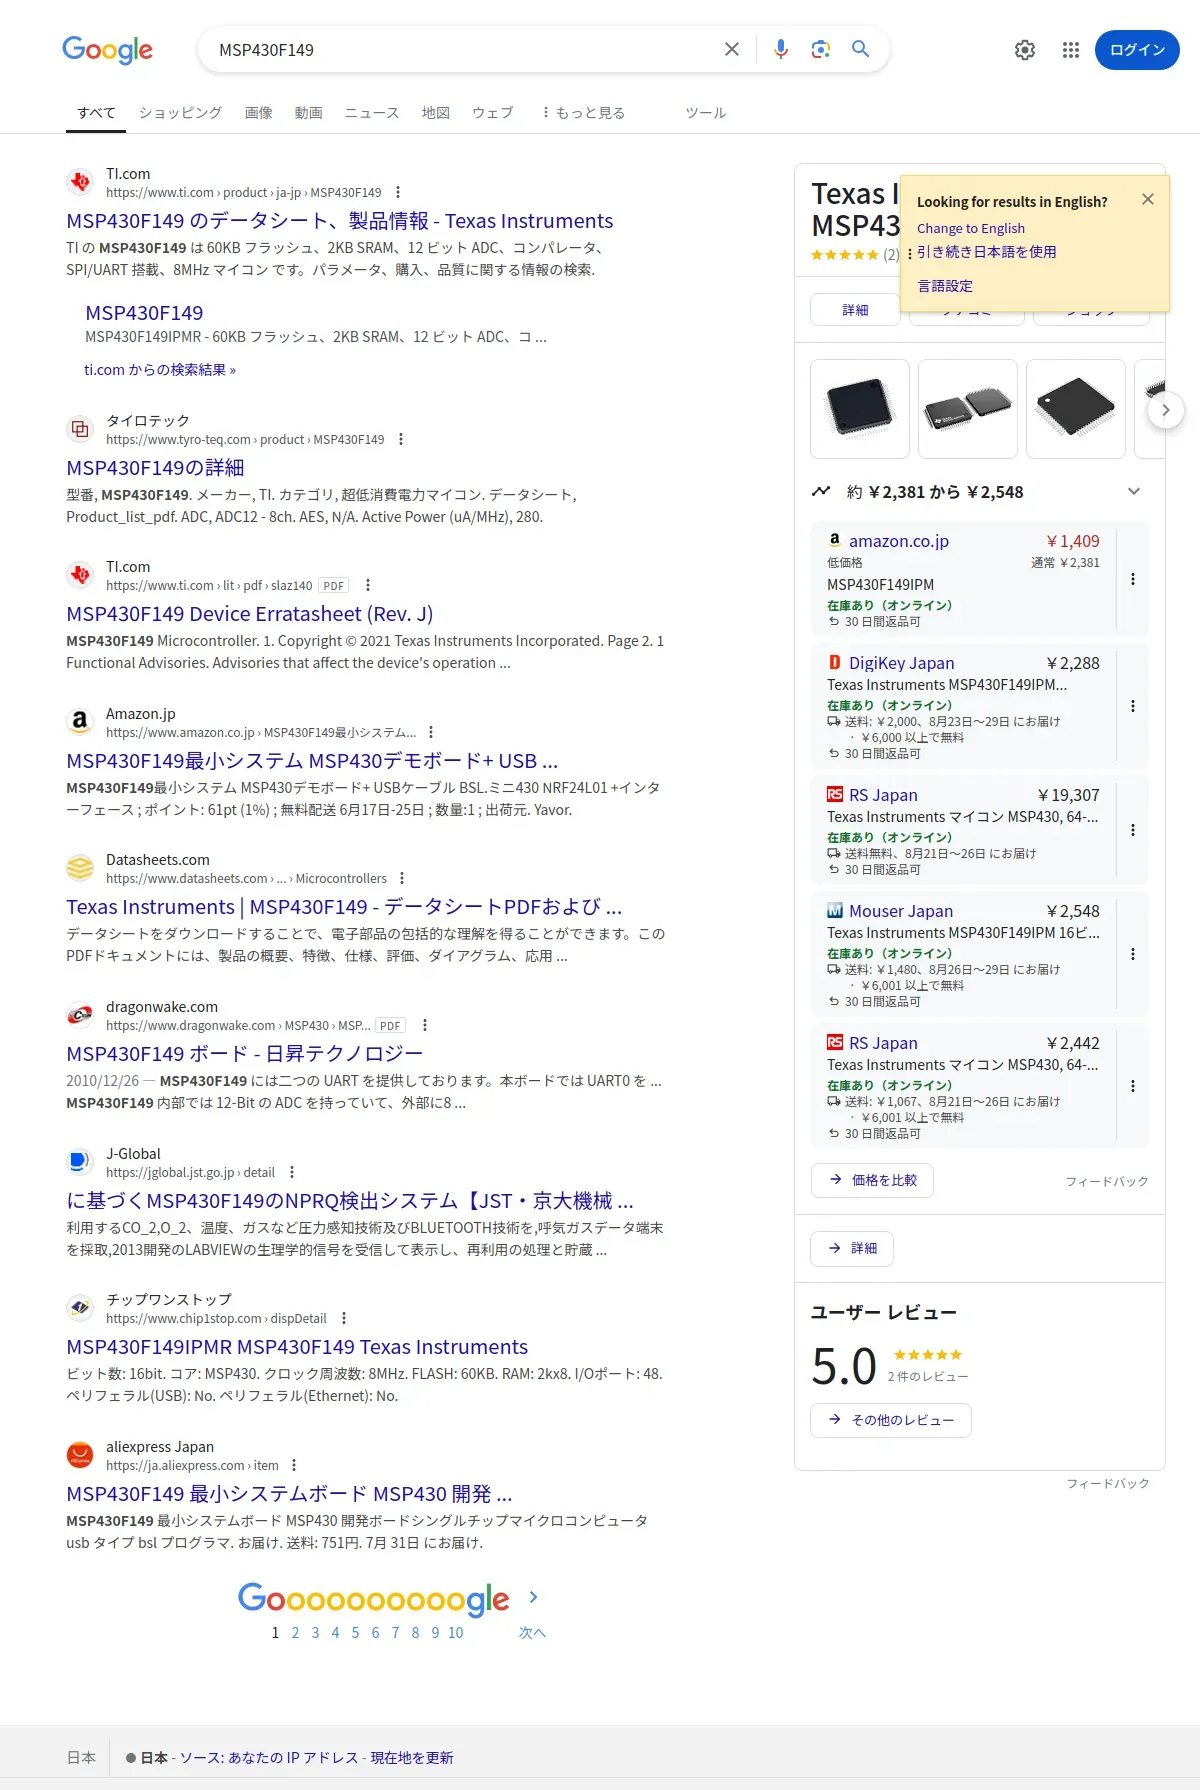Viewport: 1200px width, 1790px height.
Task: Open the ツール tools menu
Action: click(706, 113)
